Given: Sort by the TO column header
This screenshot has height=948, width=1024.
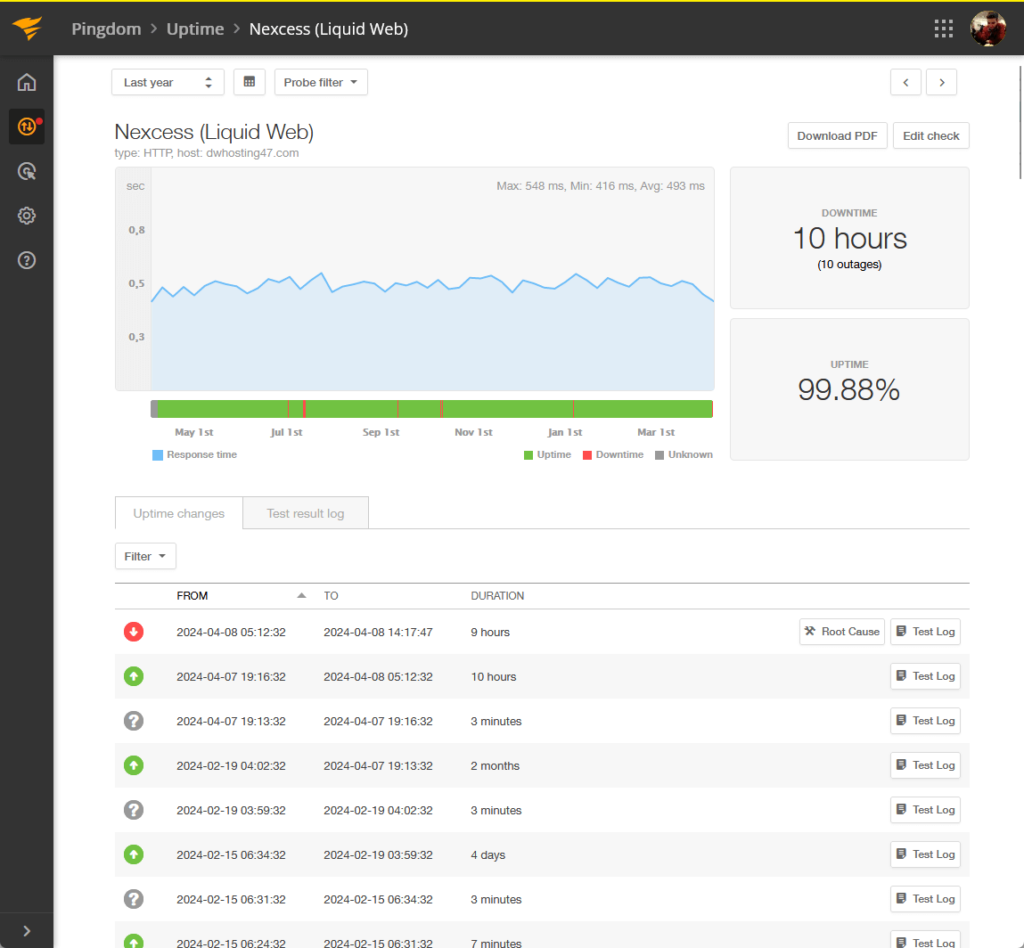Looking at the screenshot, I should pyautogui.click(x=331, y=595).
